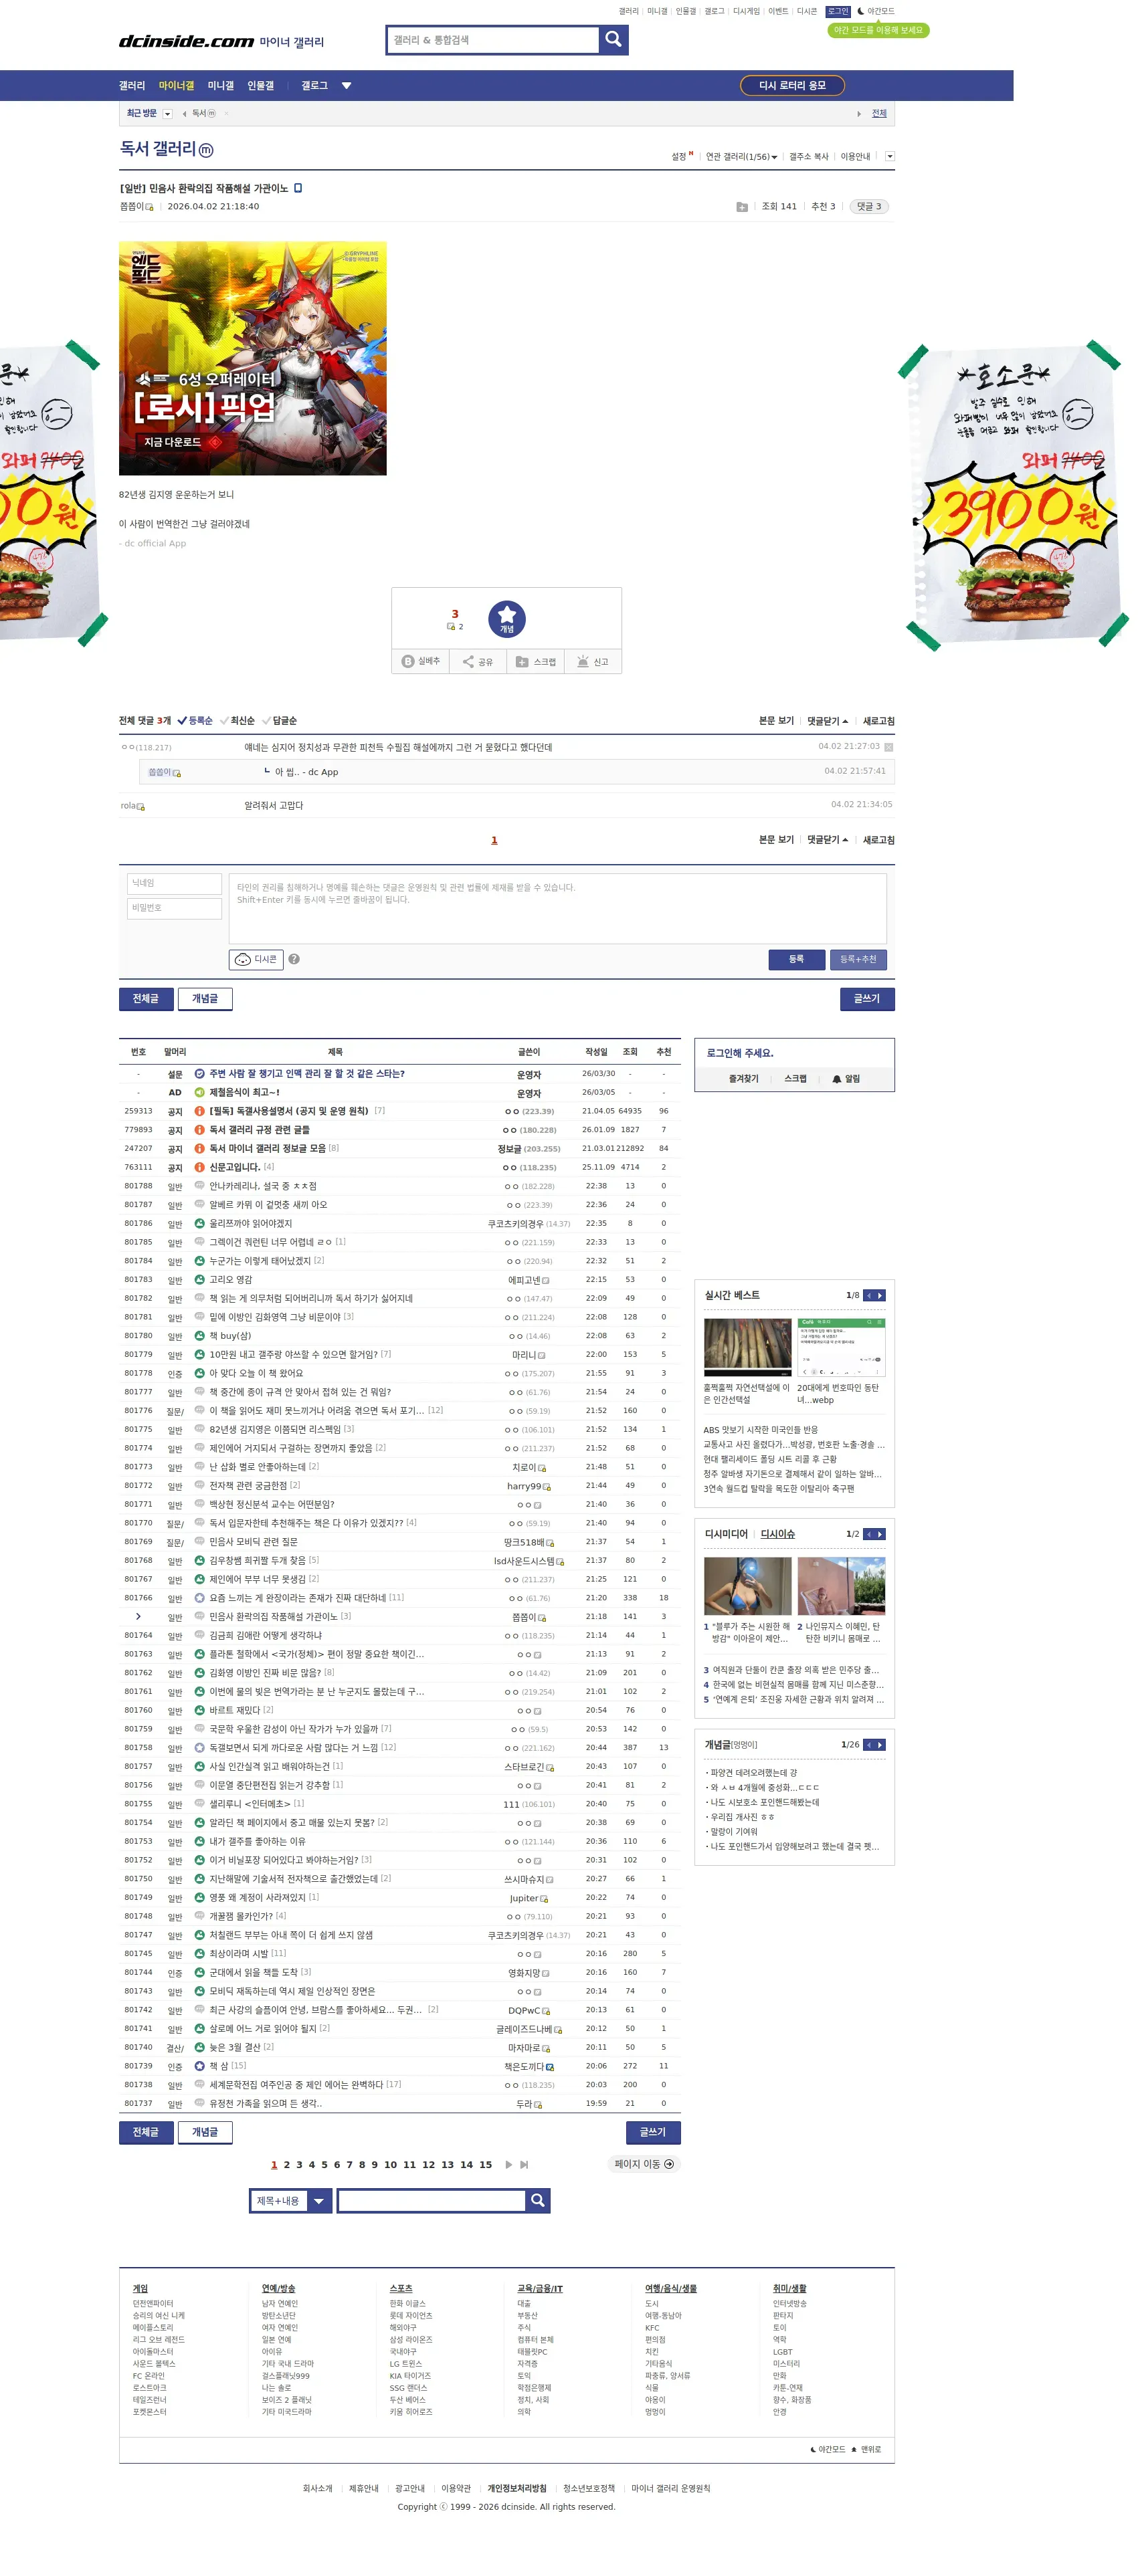The height and width of the screenshot is (2576, 1138).
Task: Click the dcinside.com logo
Action: [186, 41]
